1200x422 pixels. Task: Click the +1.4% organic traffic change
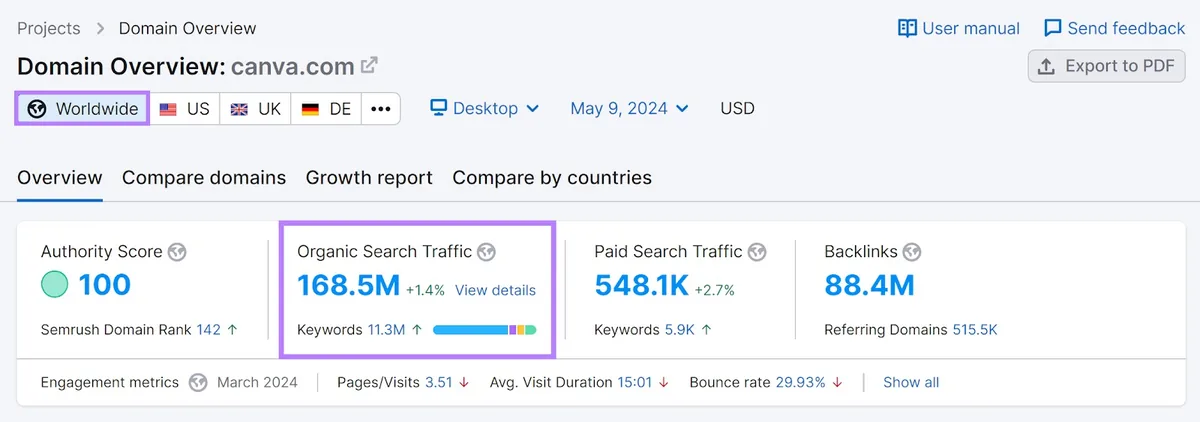425,290
